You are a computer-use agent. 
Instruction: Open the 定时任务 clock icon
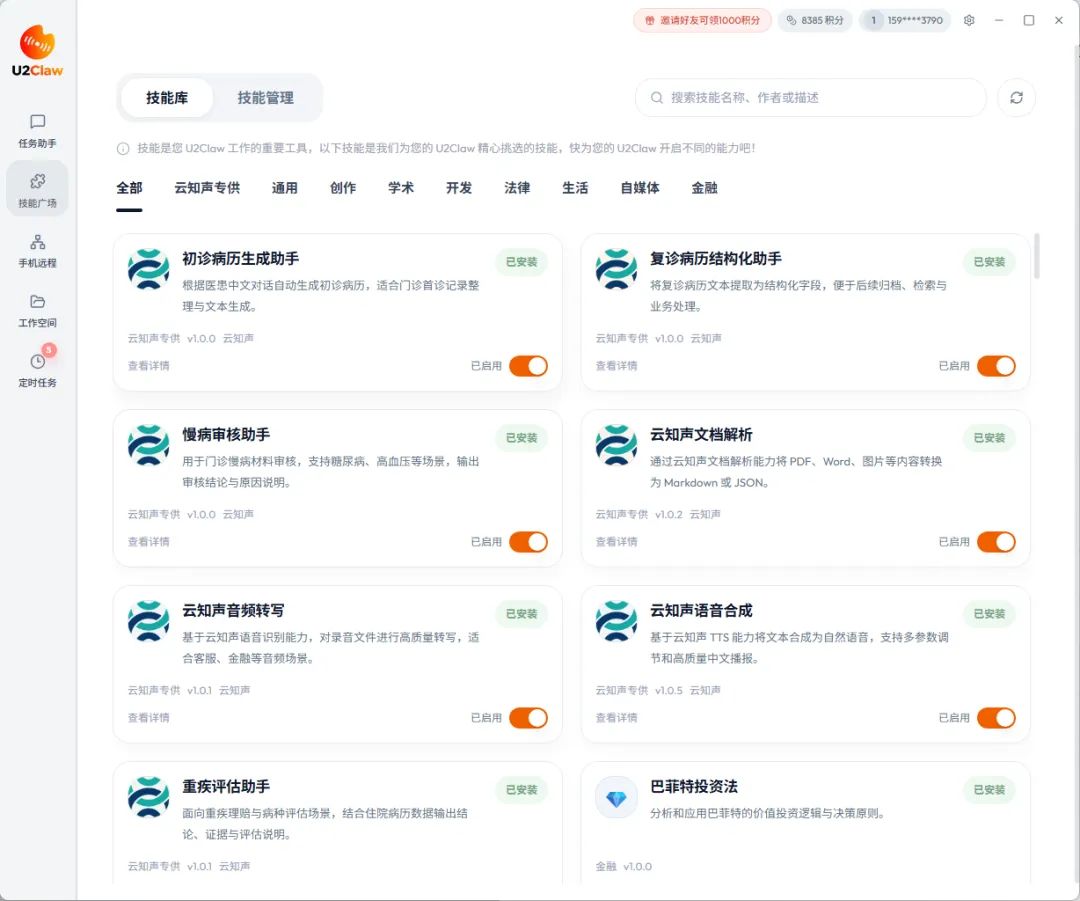click(x=37, y=362)
